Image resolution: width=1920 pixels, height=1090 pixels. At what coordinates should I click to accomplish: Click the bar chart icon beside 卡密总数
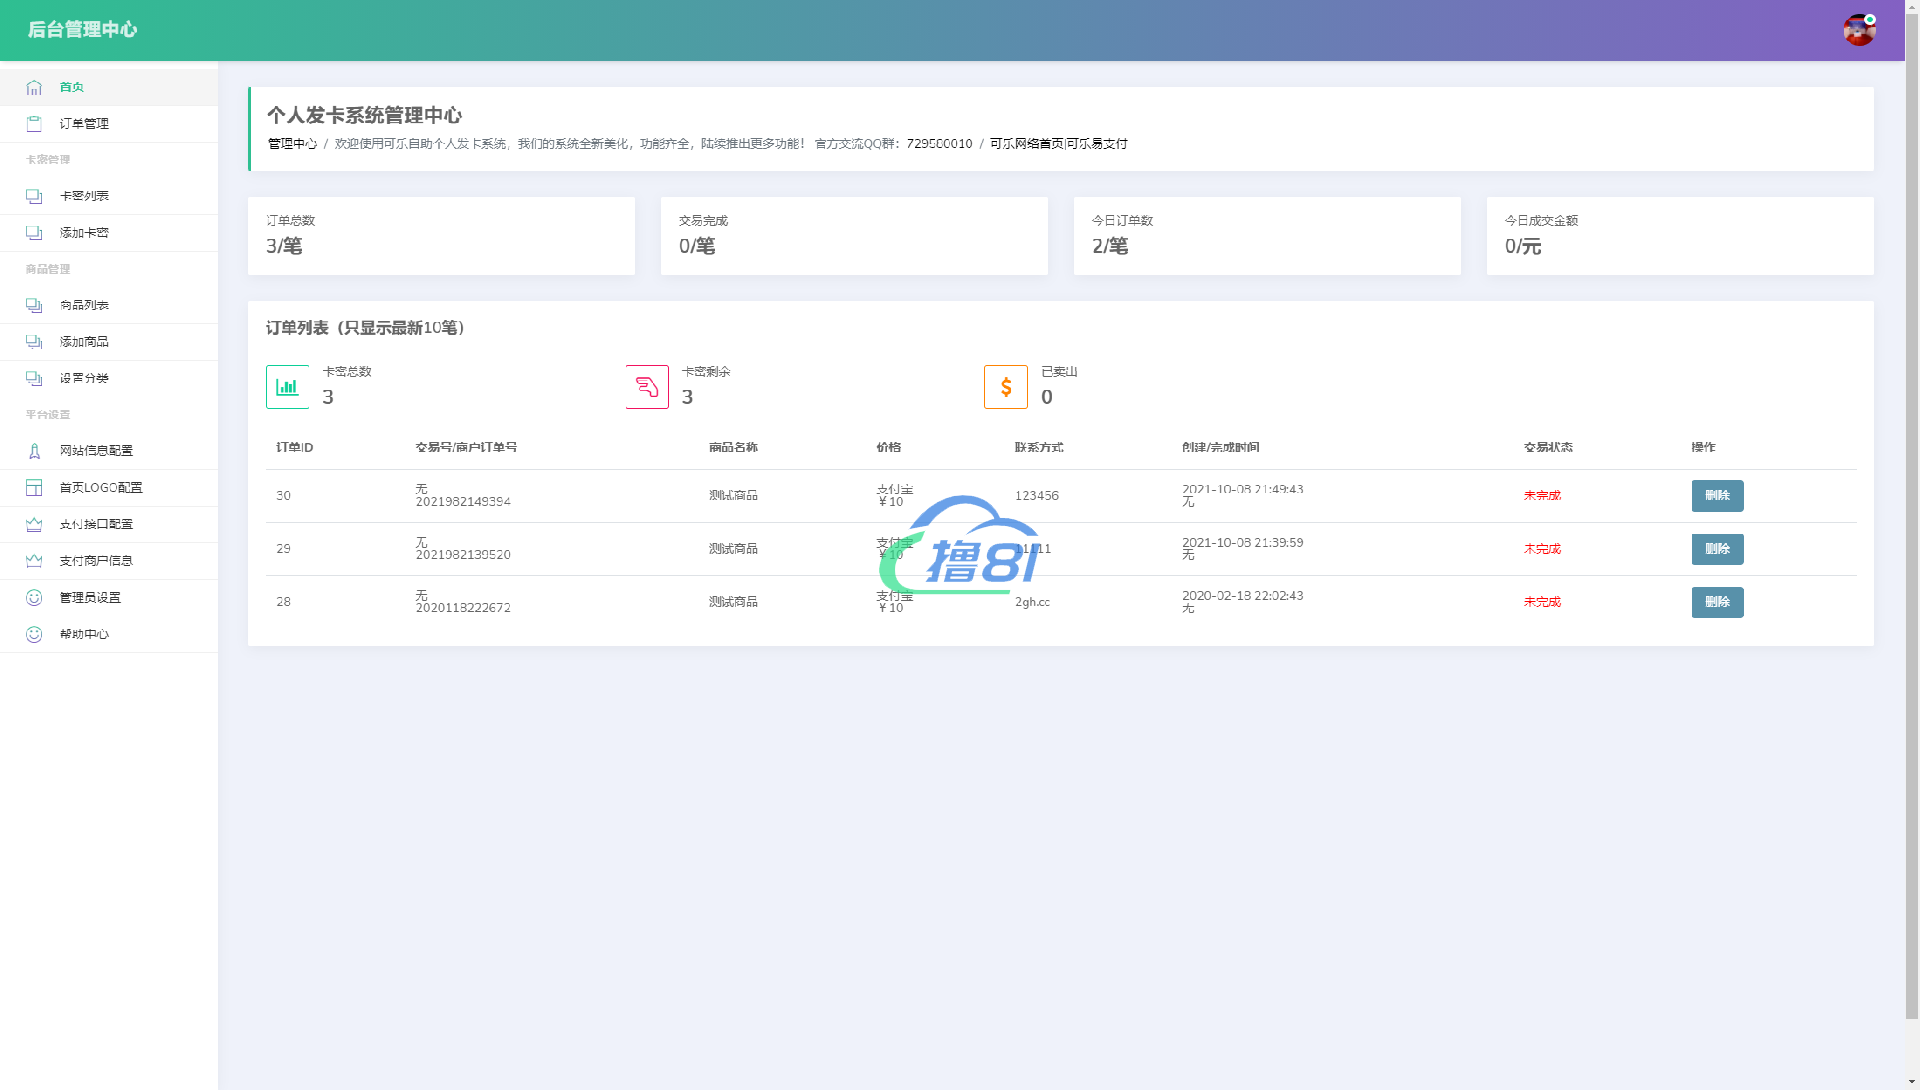coord(287,386)
